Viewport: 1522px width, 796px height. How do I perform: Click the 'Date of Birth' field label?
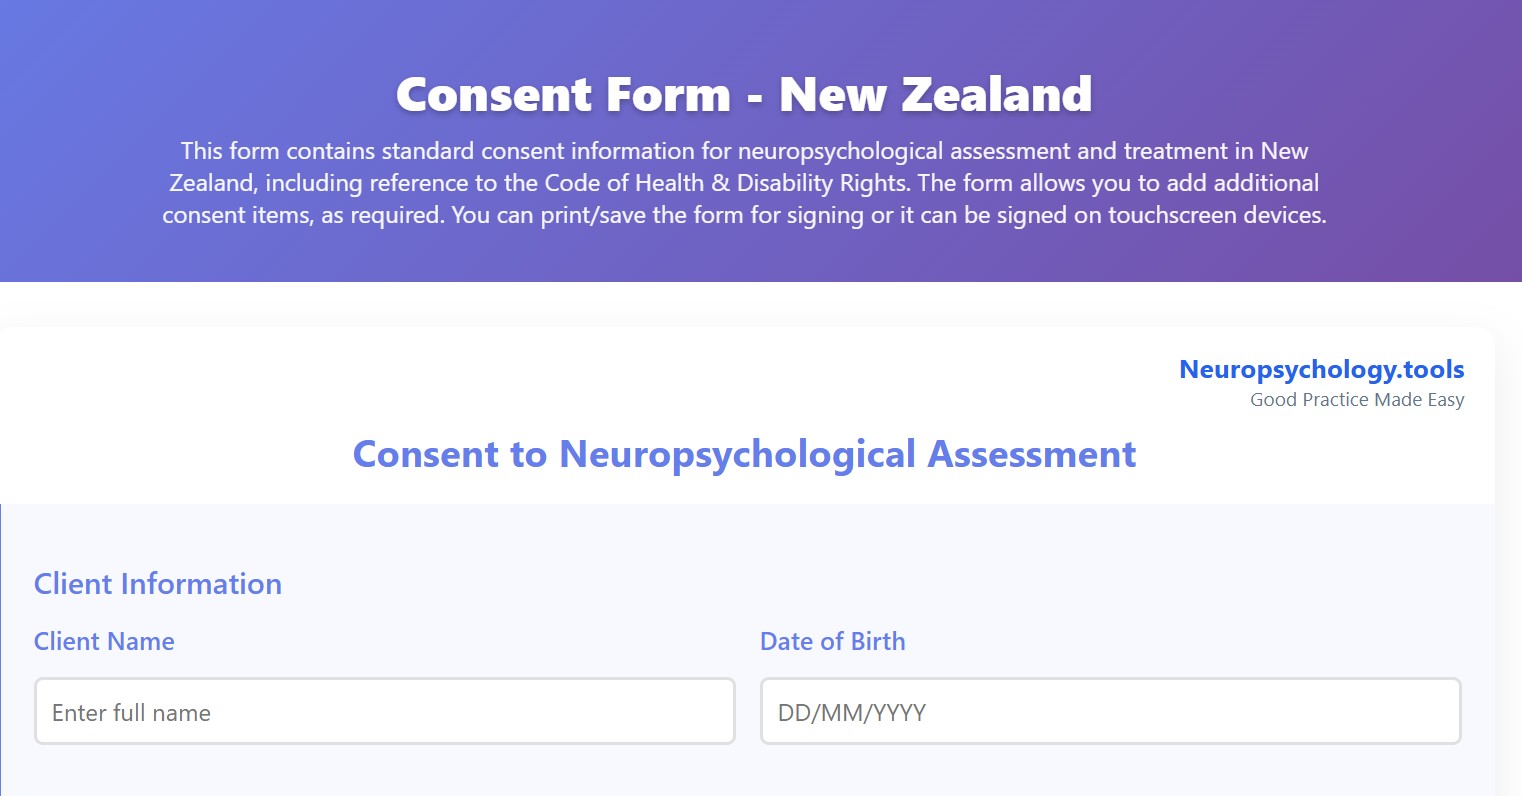click(x=832, y=642)
